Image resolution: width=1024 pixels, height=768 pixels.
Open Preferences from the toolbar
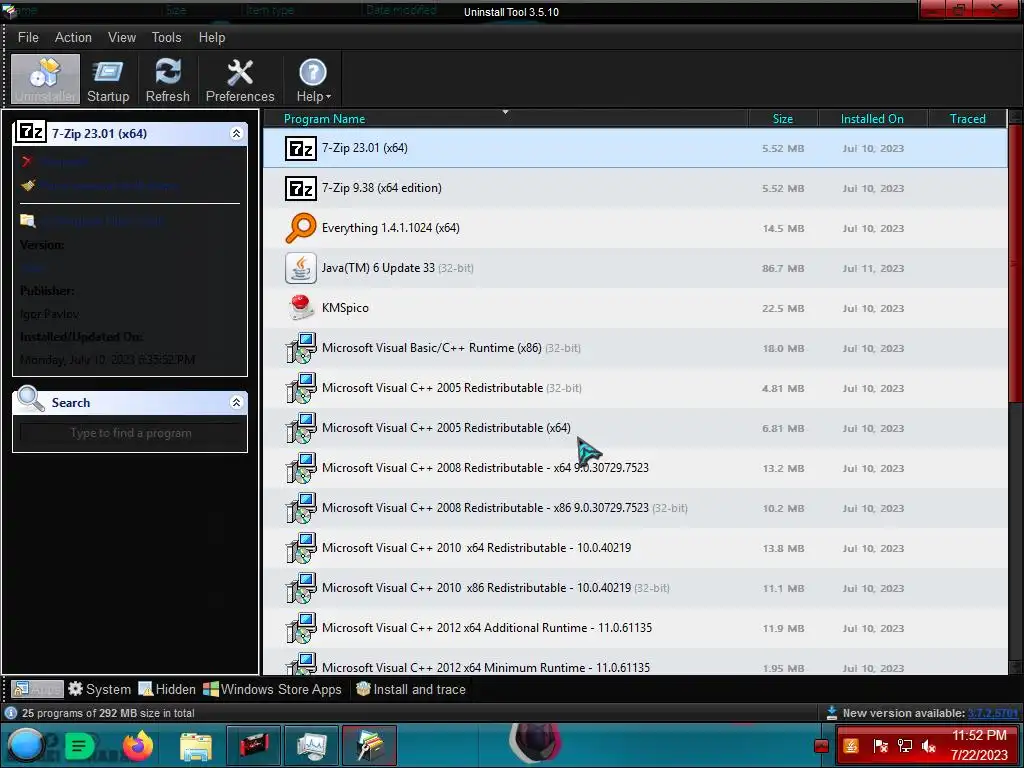click(x=240, y=80)
